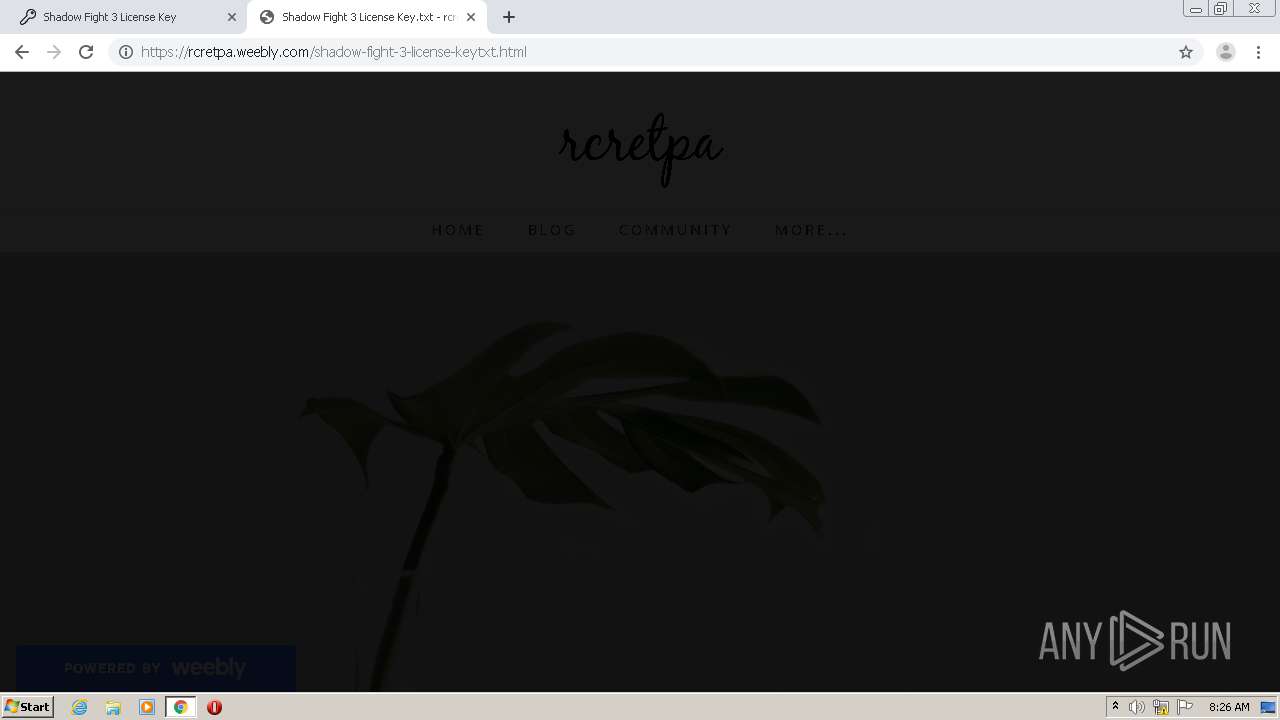
Task: Click the Chrome taskbar icon
Action: (180, 707)
